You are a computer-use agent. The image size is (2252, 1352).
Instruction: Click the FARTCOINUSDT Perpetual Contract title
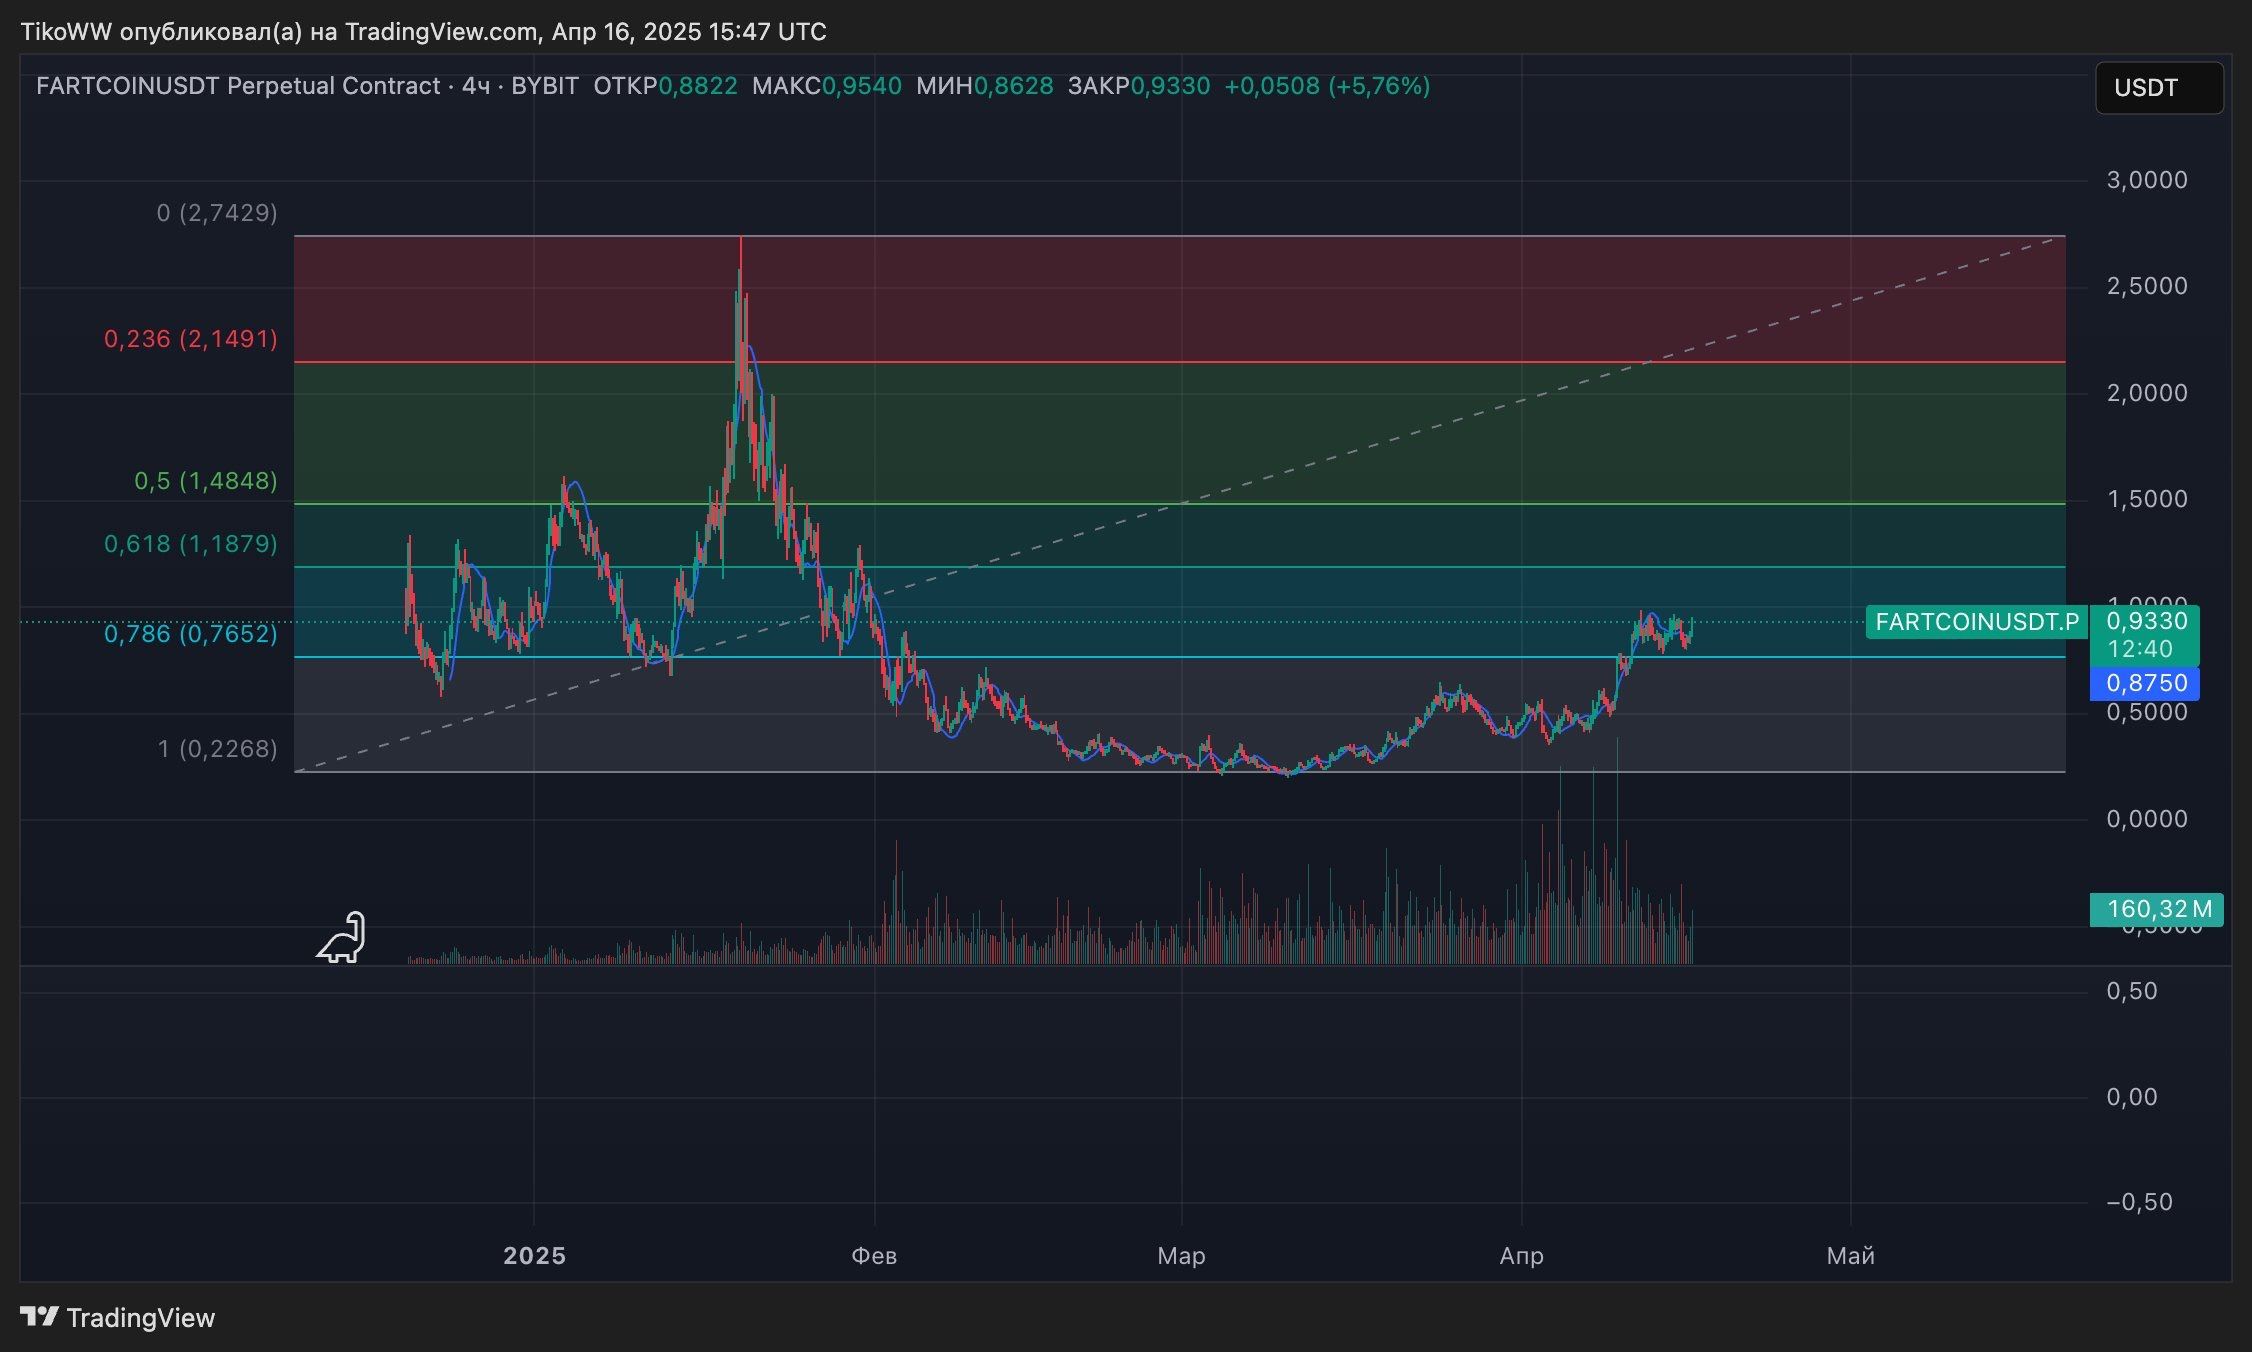pyautogui.click(x=237, y=86)
